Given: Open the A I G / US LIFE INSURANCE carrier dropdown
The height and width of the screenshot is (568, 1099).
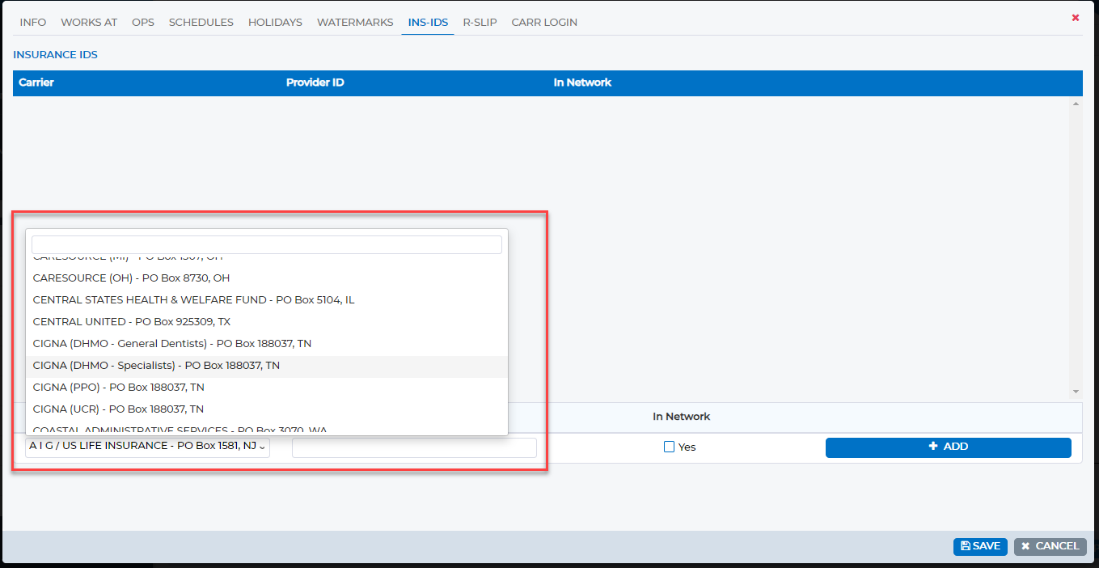Looking at the screenshot, I should point(147,447).
